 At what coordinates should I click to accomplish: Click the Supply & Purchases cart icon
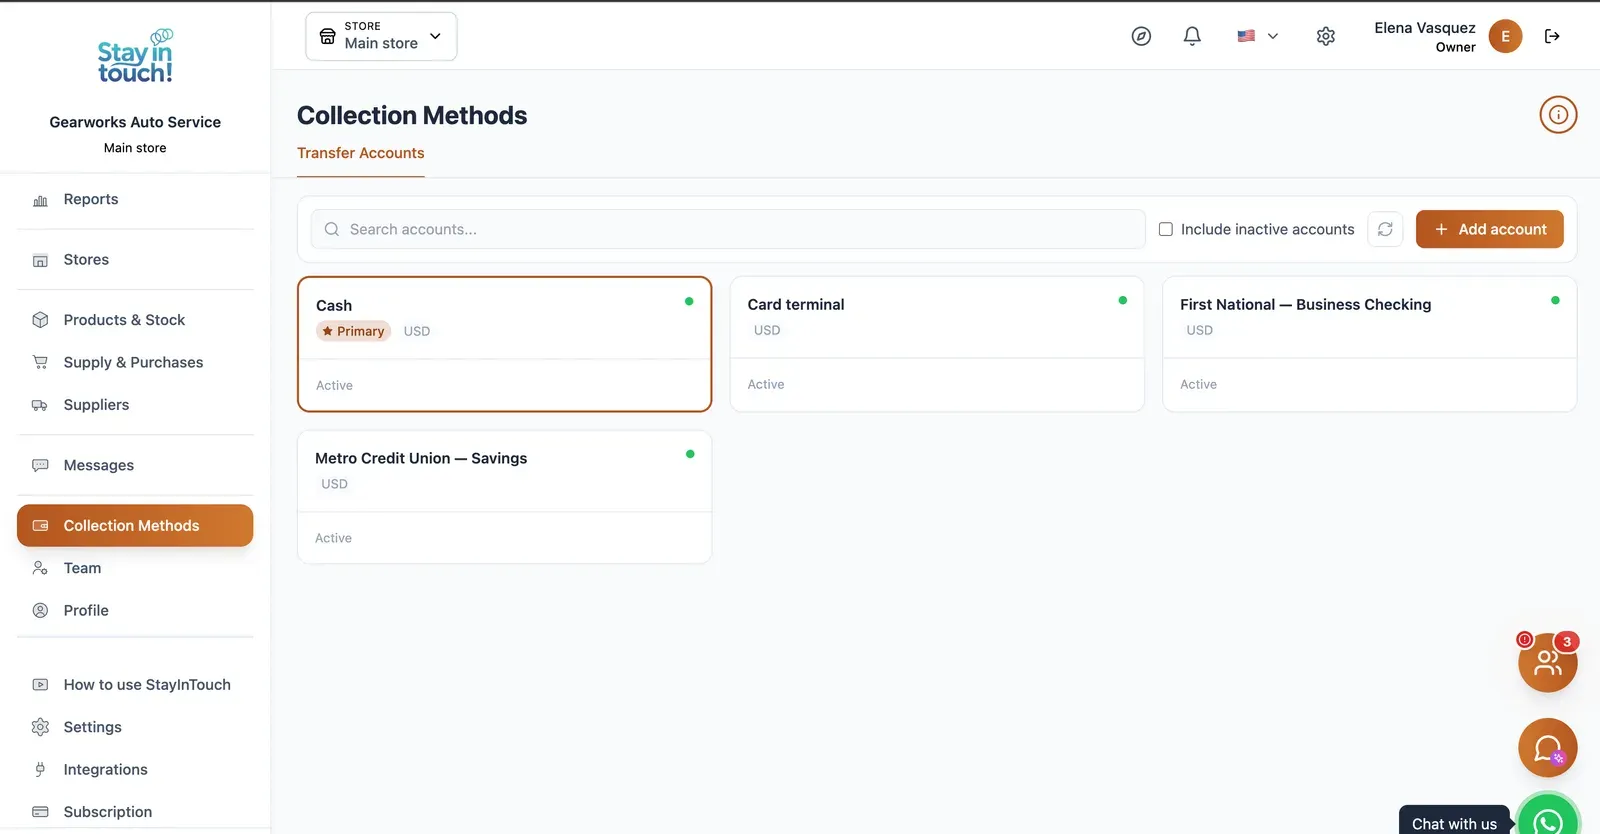[40, 362]
